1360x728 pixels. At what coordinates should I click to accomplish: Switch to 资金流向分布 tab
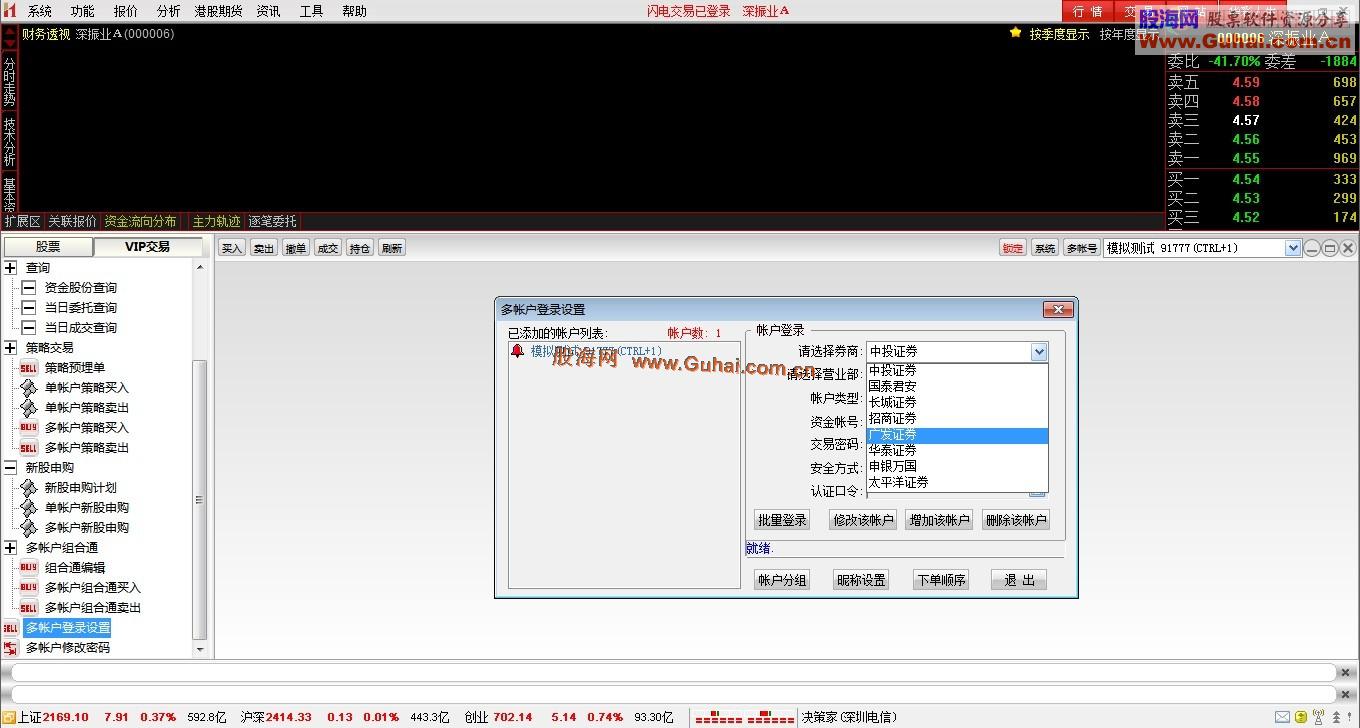tap(140, 221)
